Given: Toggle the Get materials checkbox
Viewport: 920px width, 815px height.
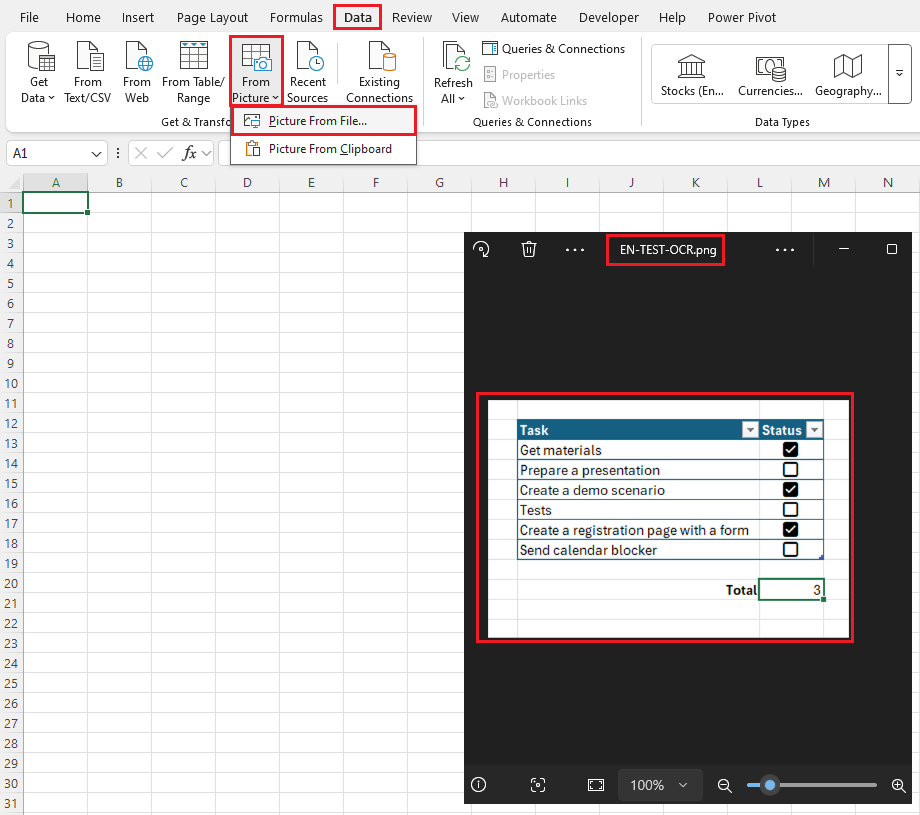Looking at the screenshot, I should tap(790, 450).
